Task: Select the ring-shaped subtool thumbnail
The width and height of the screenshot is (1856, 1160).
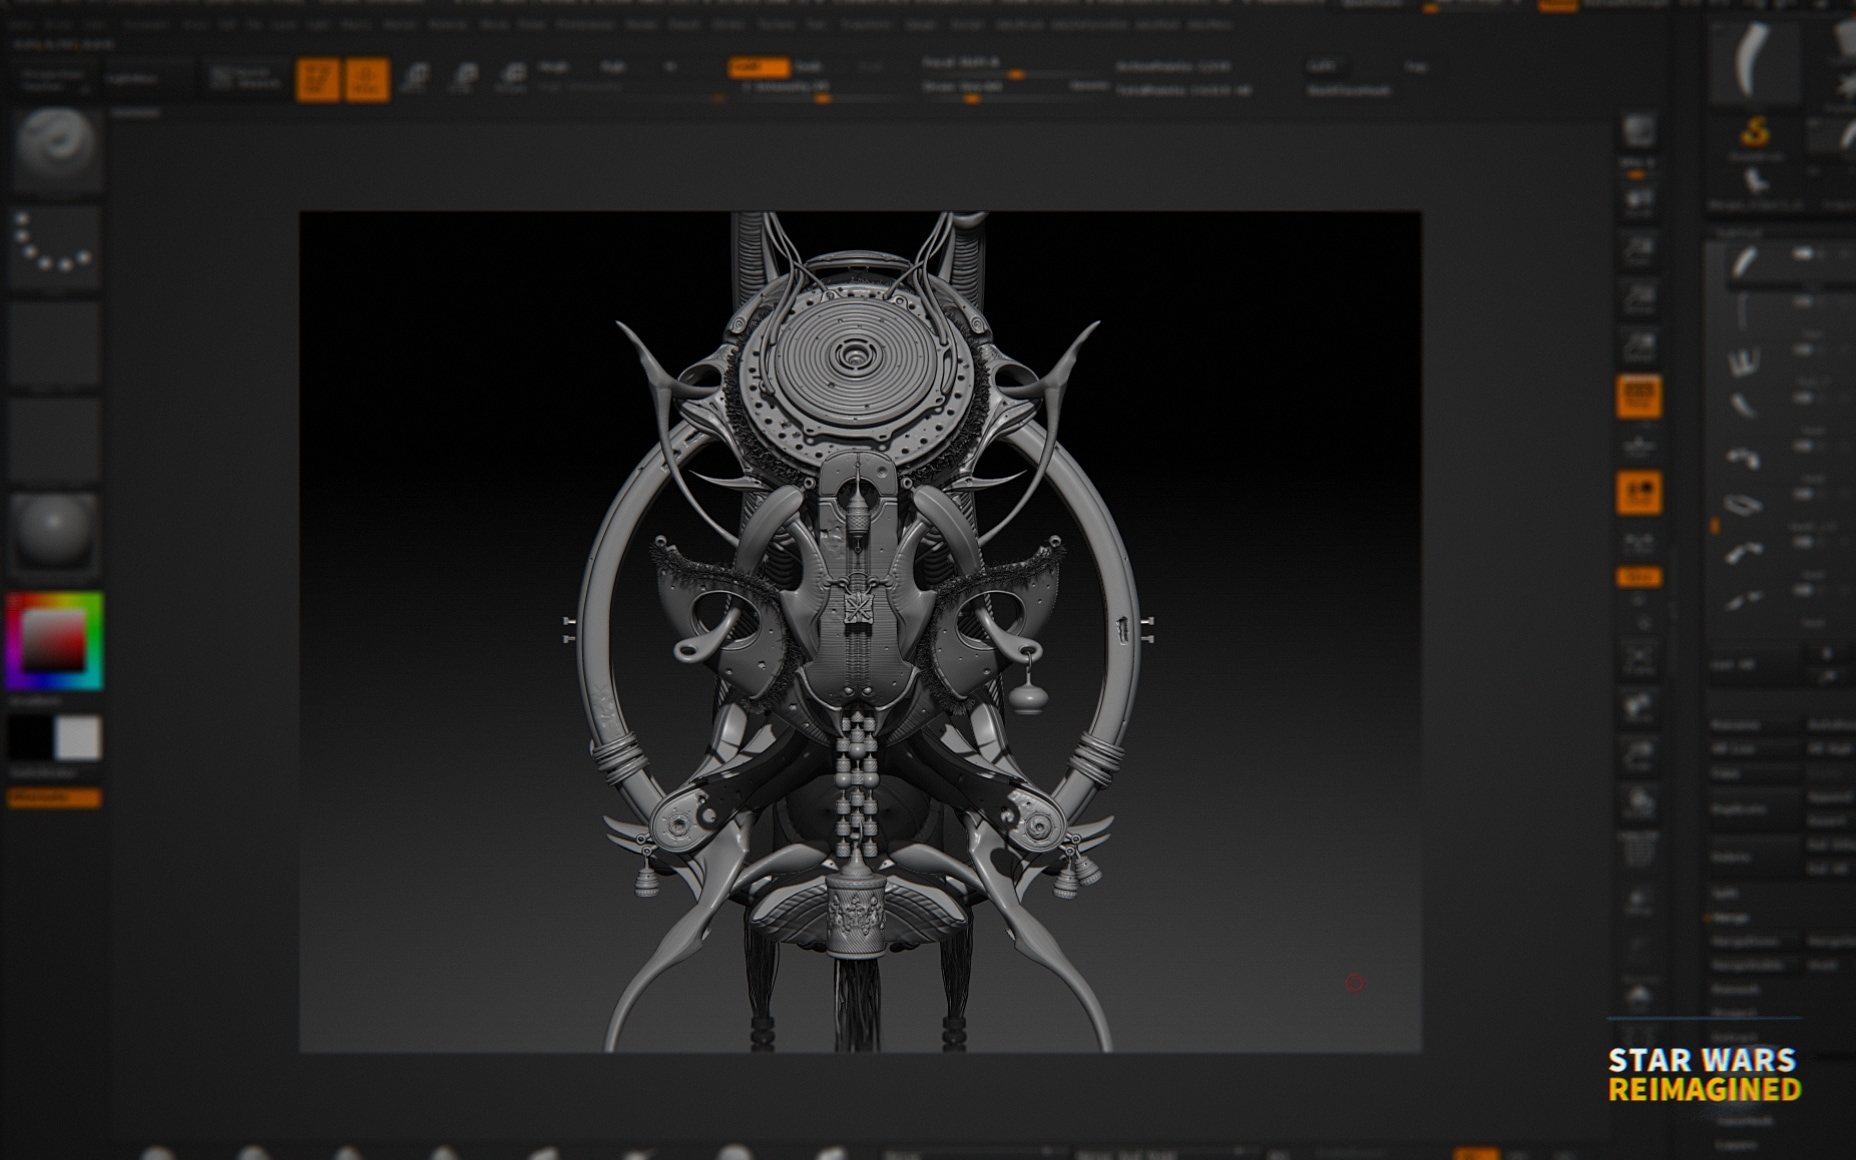Action: point(1743,504)
